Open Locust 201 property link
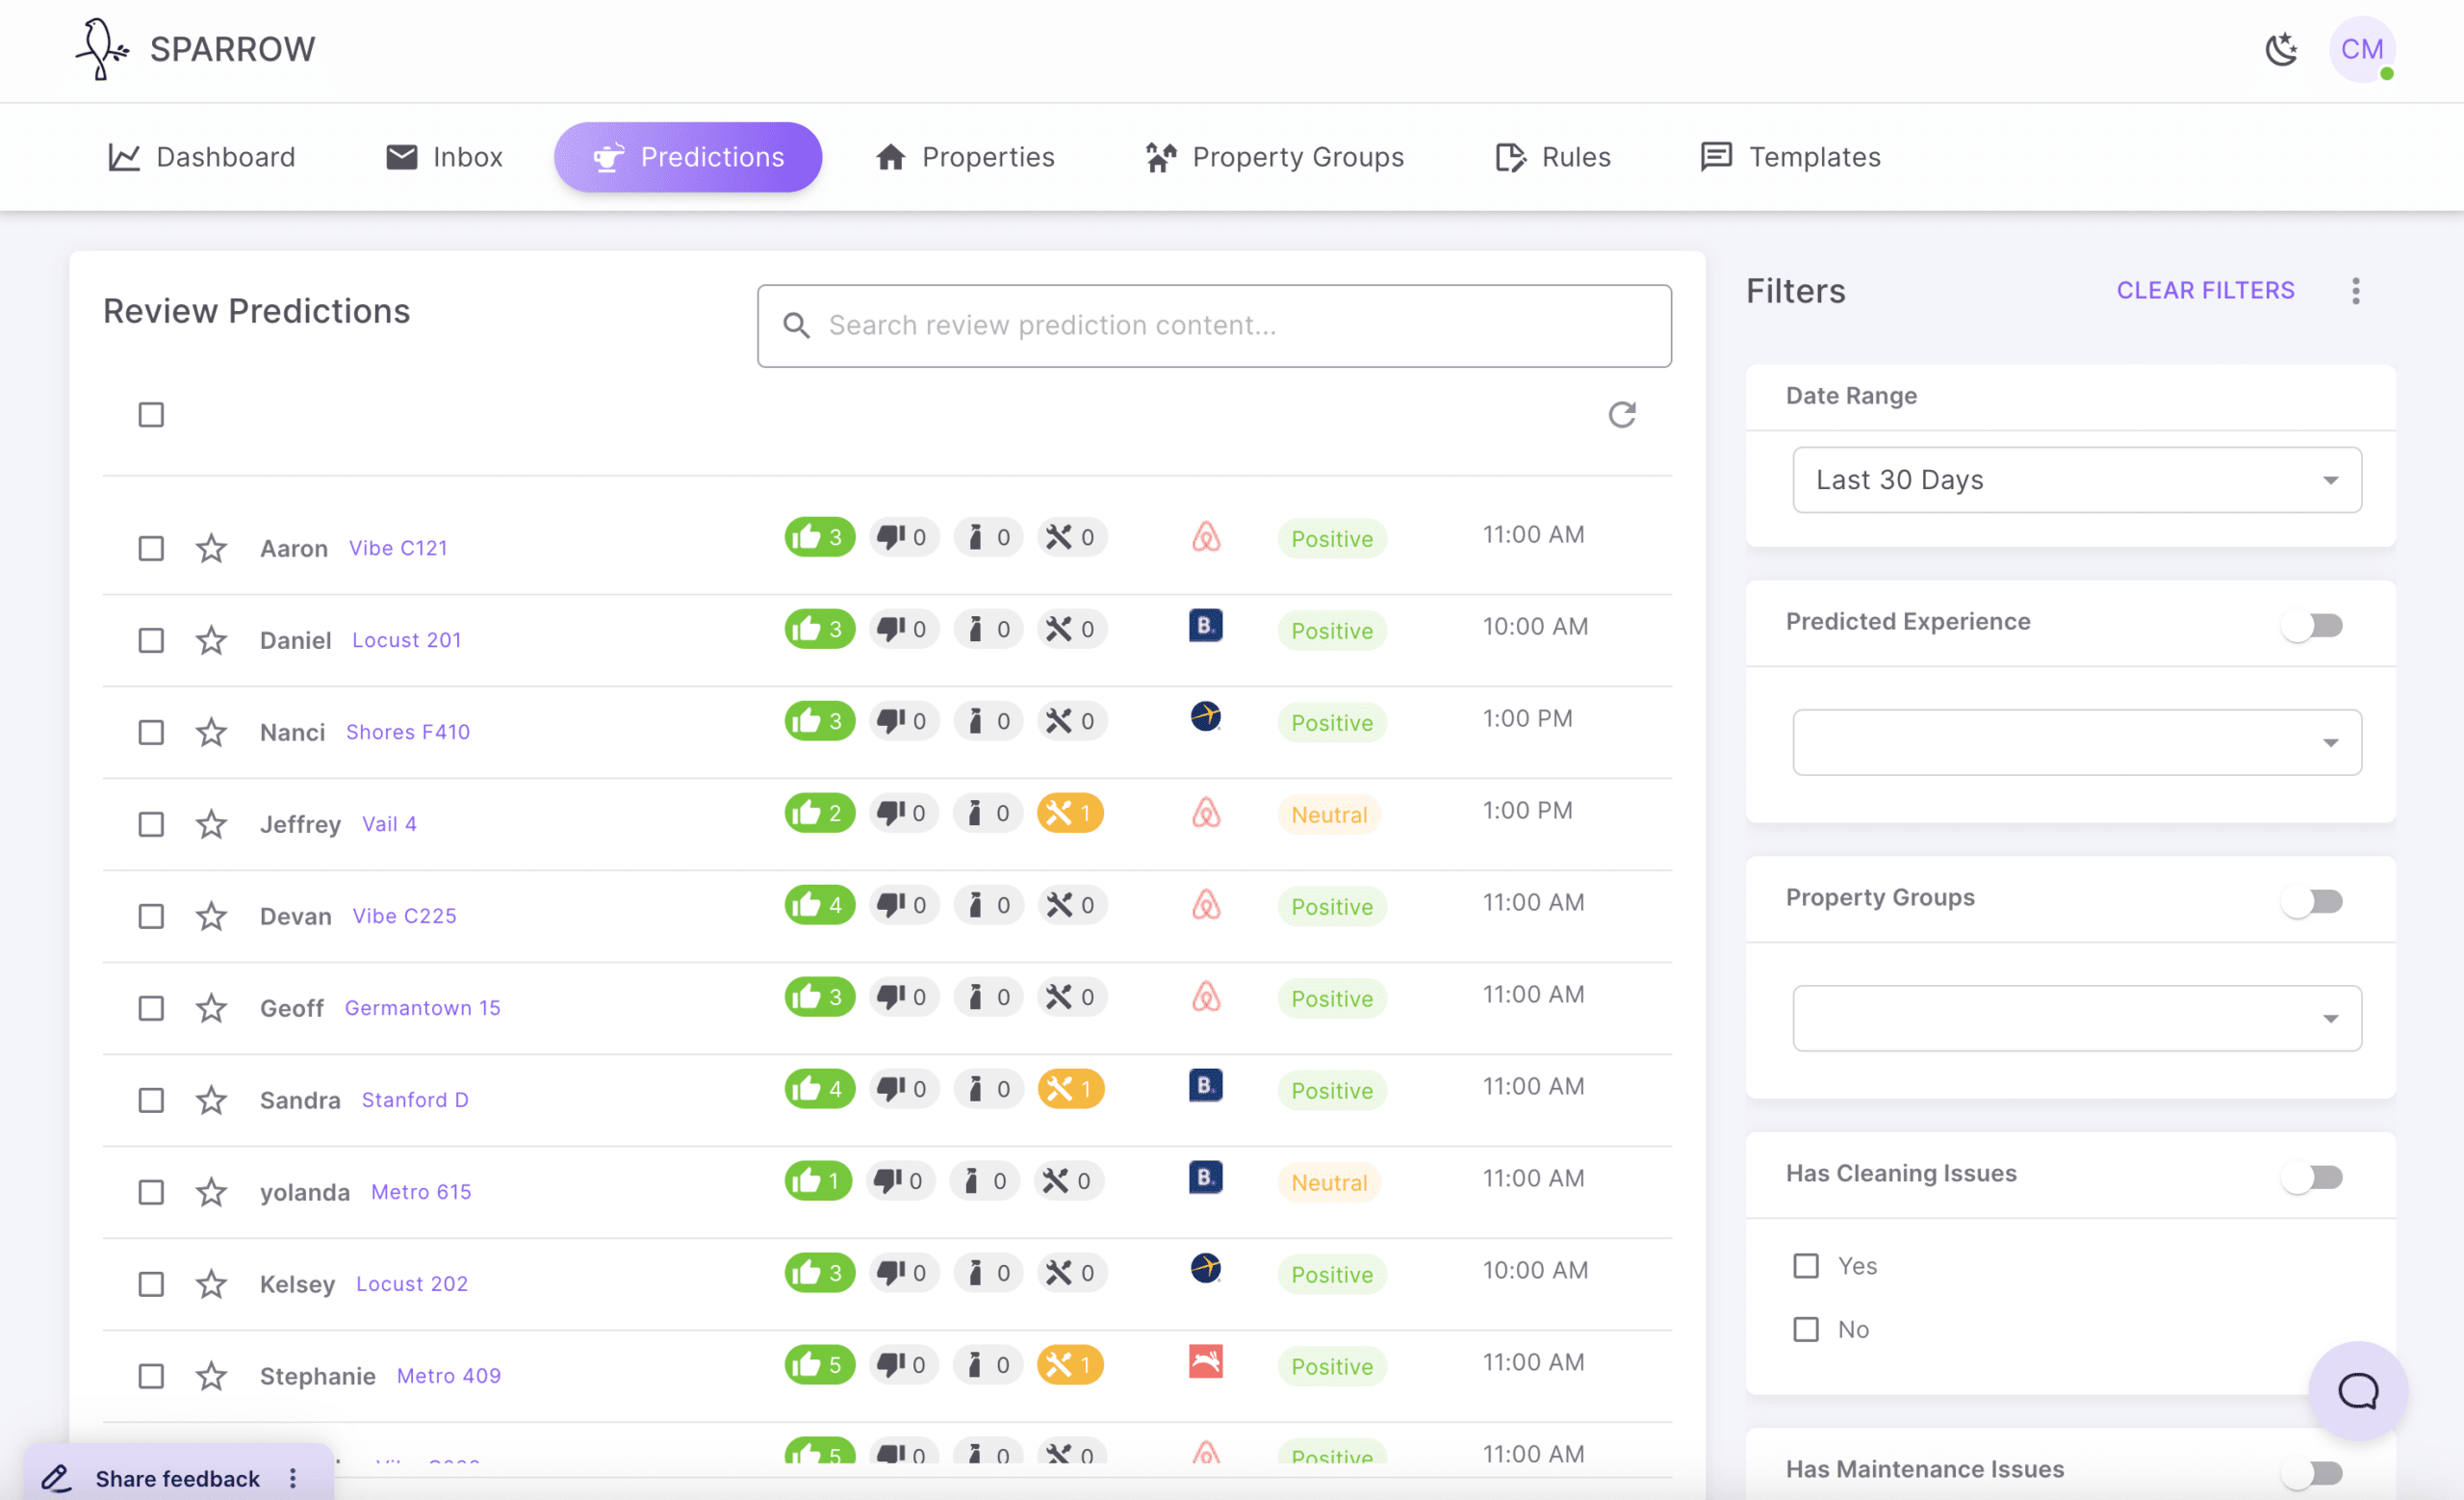Viewport: 2464px width, 1500px height. pos(406,640)
